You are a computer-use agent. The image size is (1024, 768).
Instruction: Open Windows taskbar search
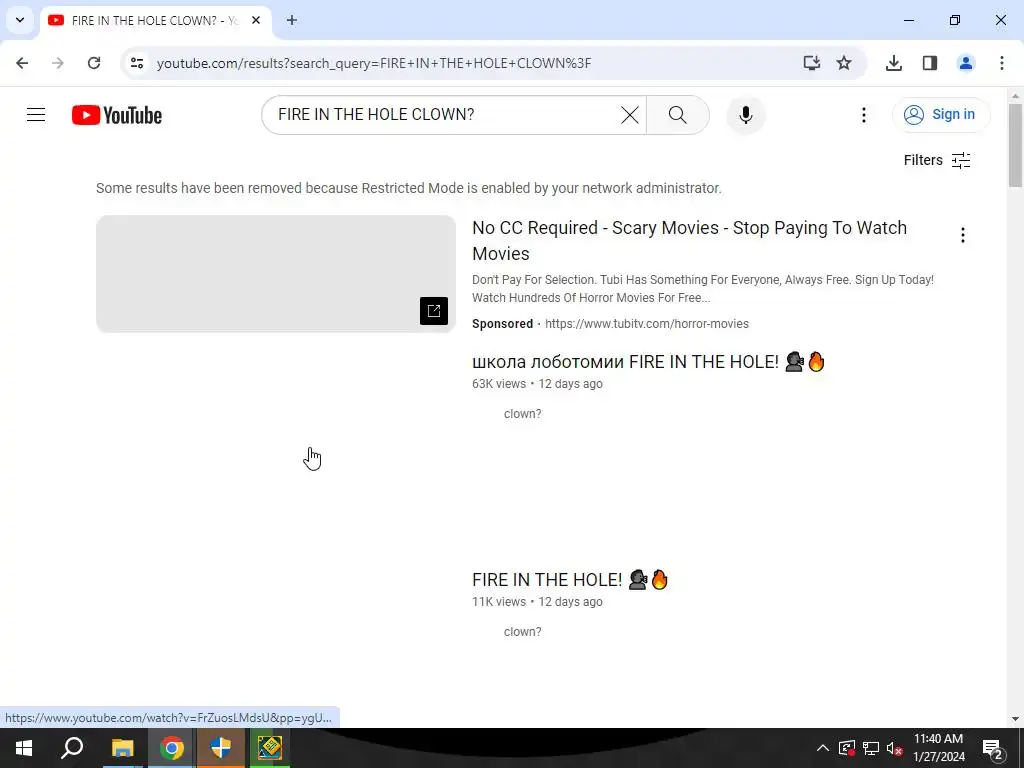72,748
